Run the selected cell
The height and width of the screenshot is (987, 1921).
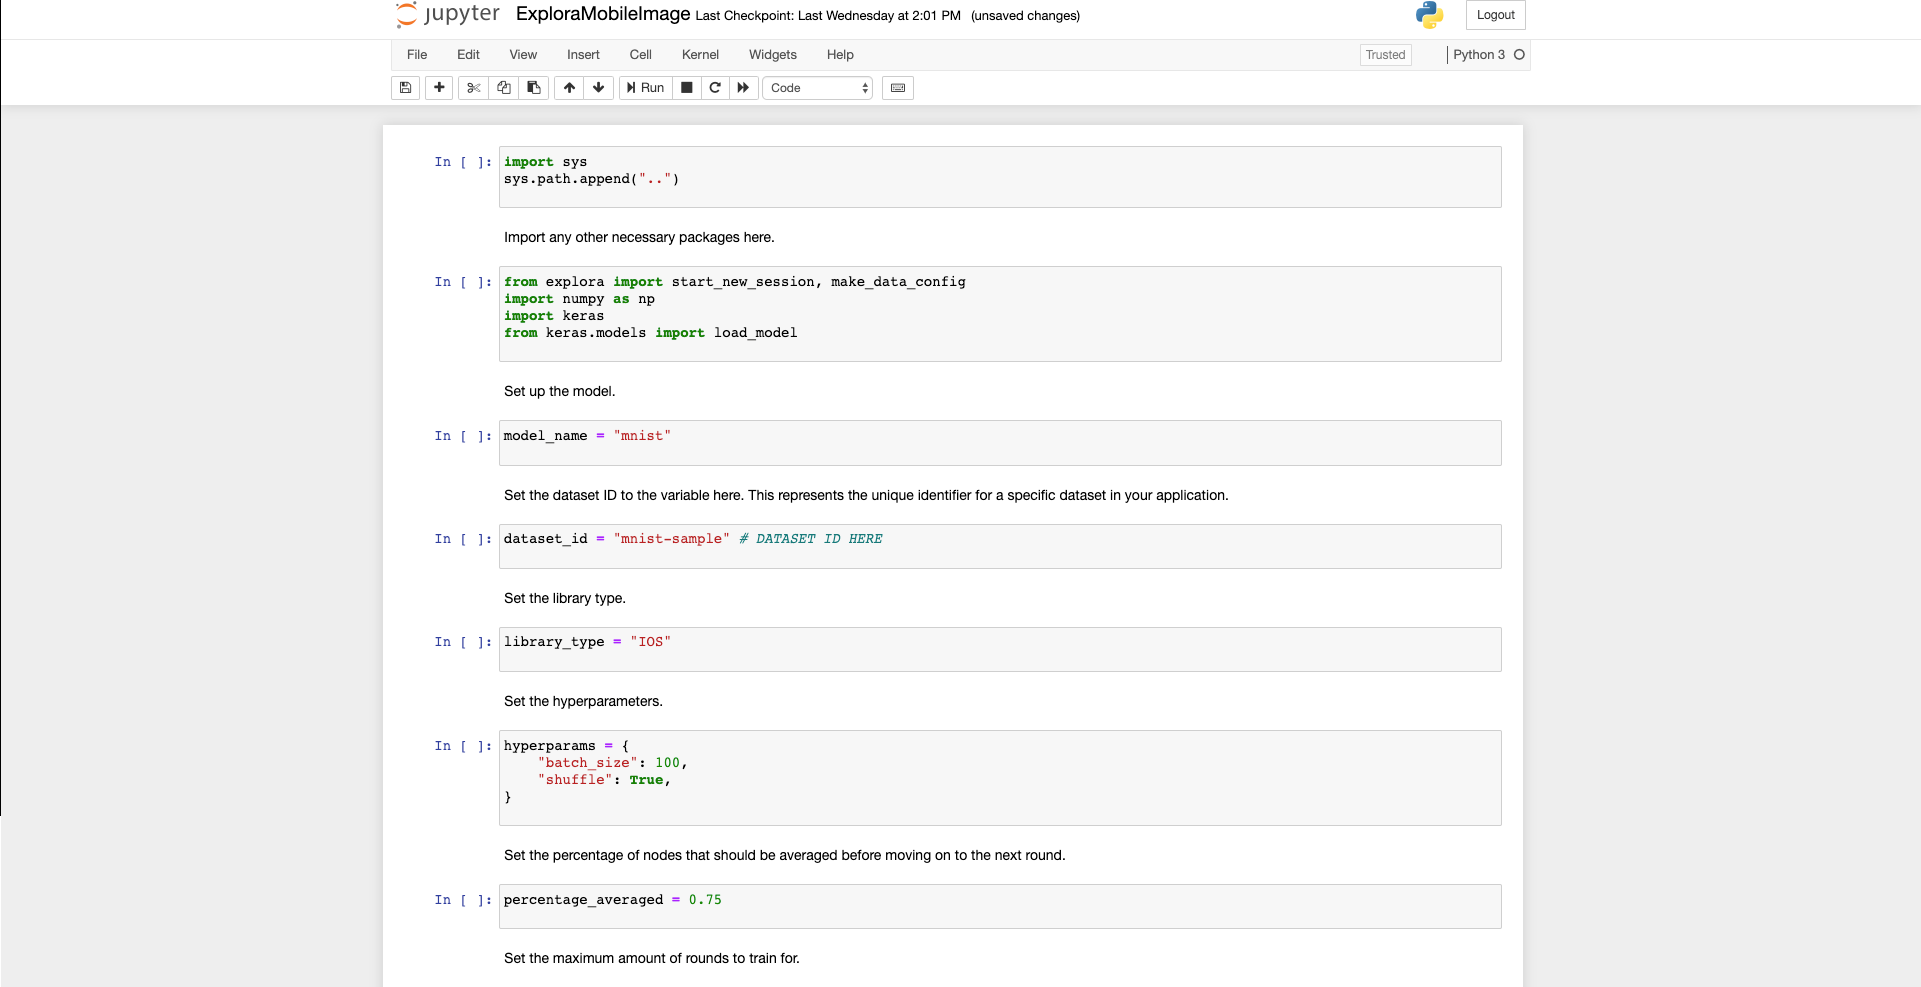click(646, 88)
